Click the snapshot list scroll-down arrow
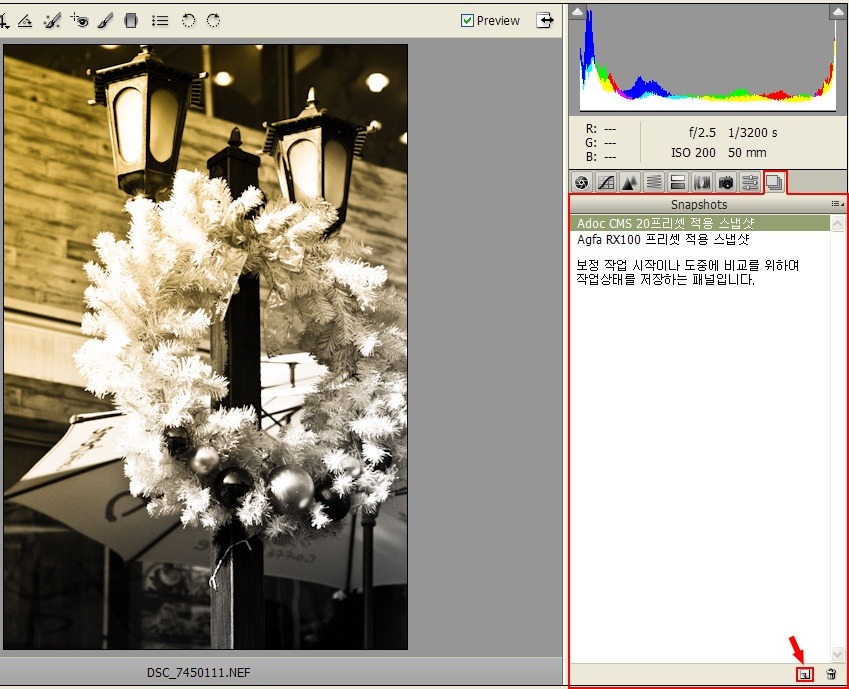Screen dimensions: 849x689 838,654
